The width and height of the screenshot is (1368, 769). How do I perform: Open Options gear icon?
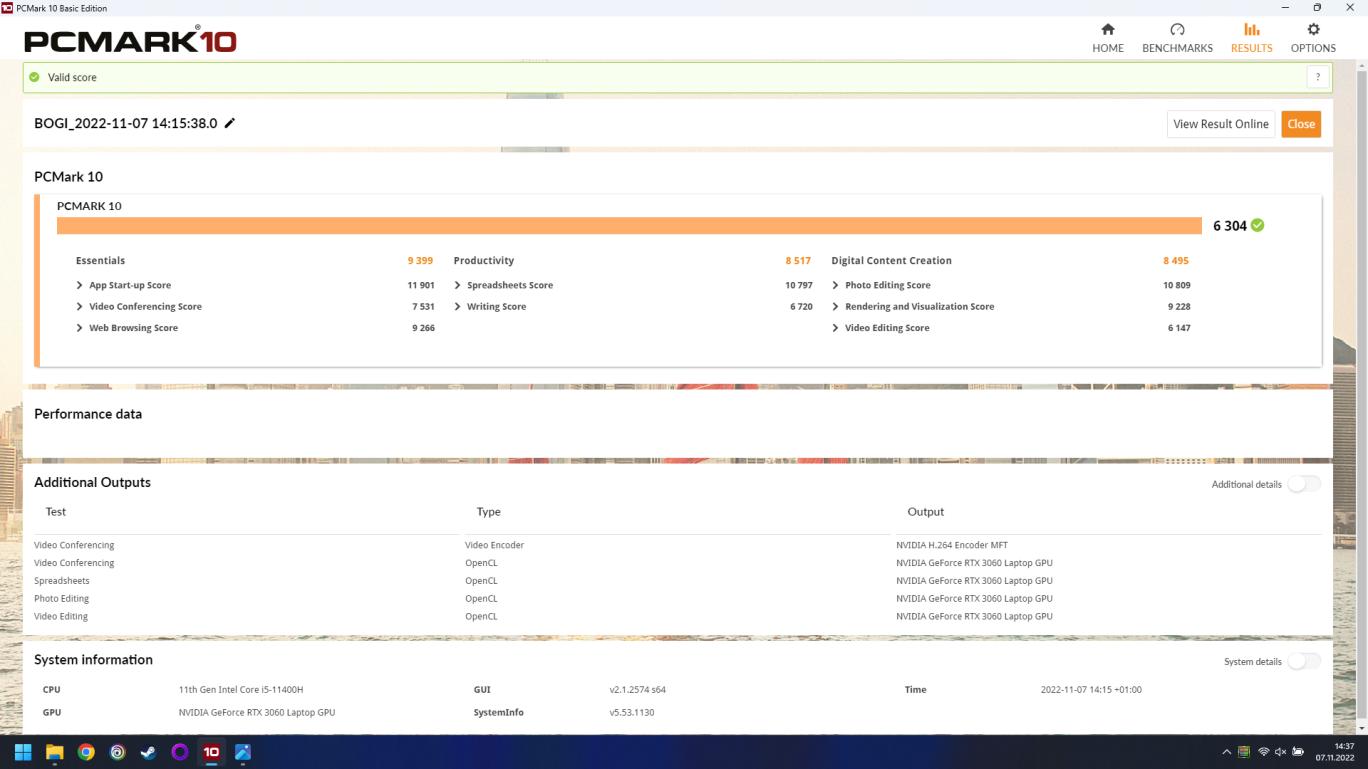pos(1313,30)
